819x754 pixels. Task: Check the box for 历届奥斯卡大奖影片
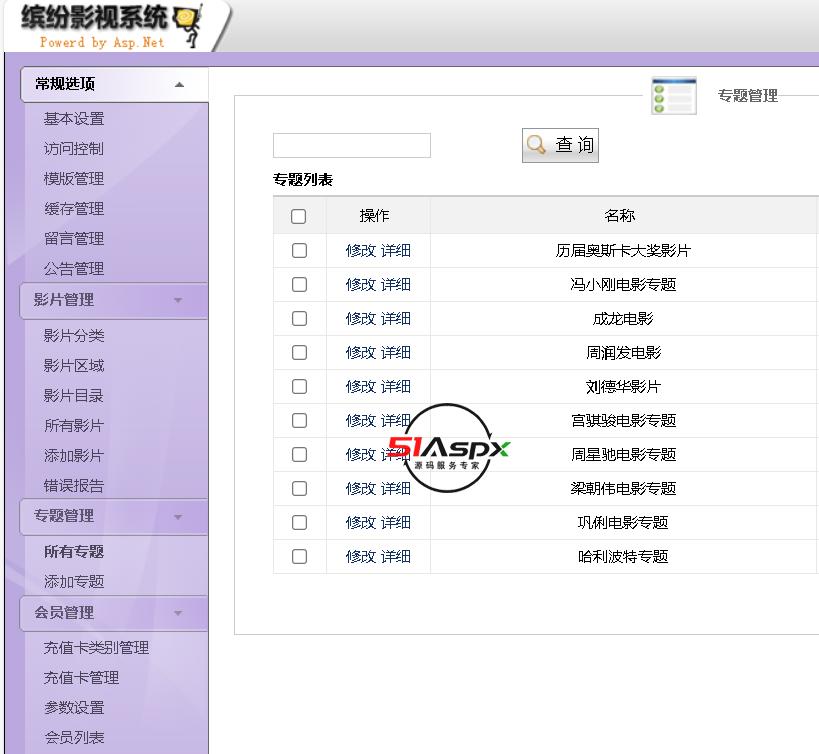click(299, 251)
